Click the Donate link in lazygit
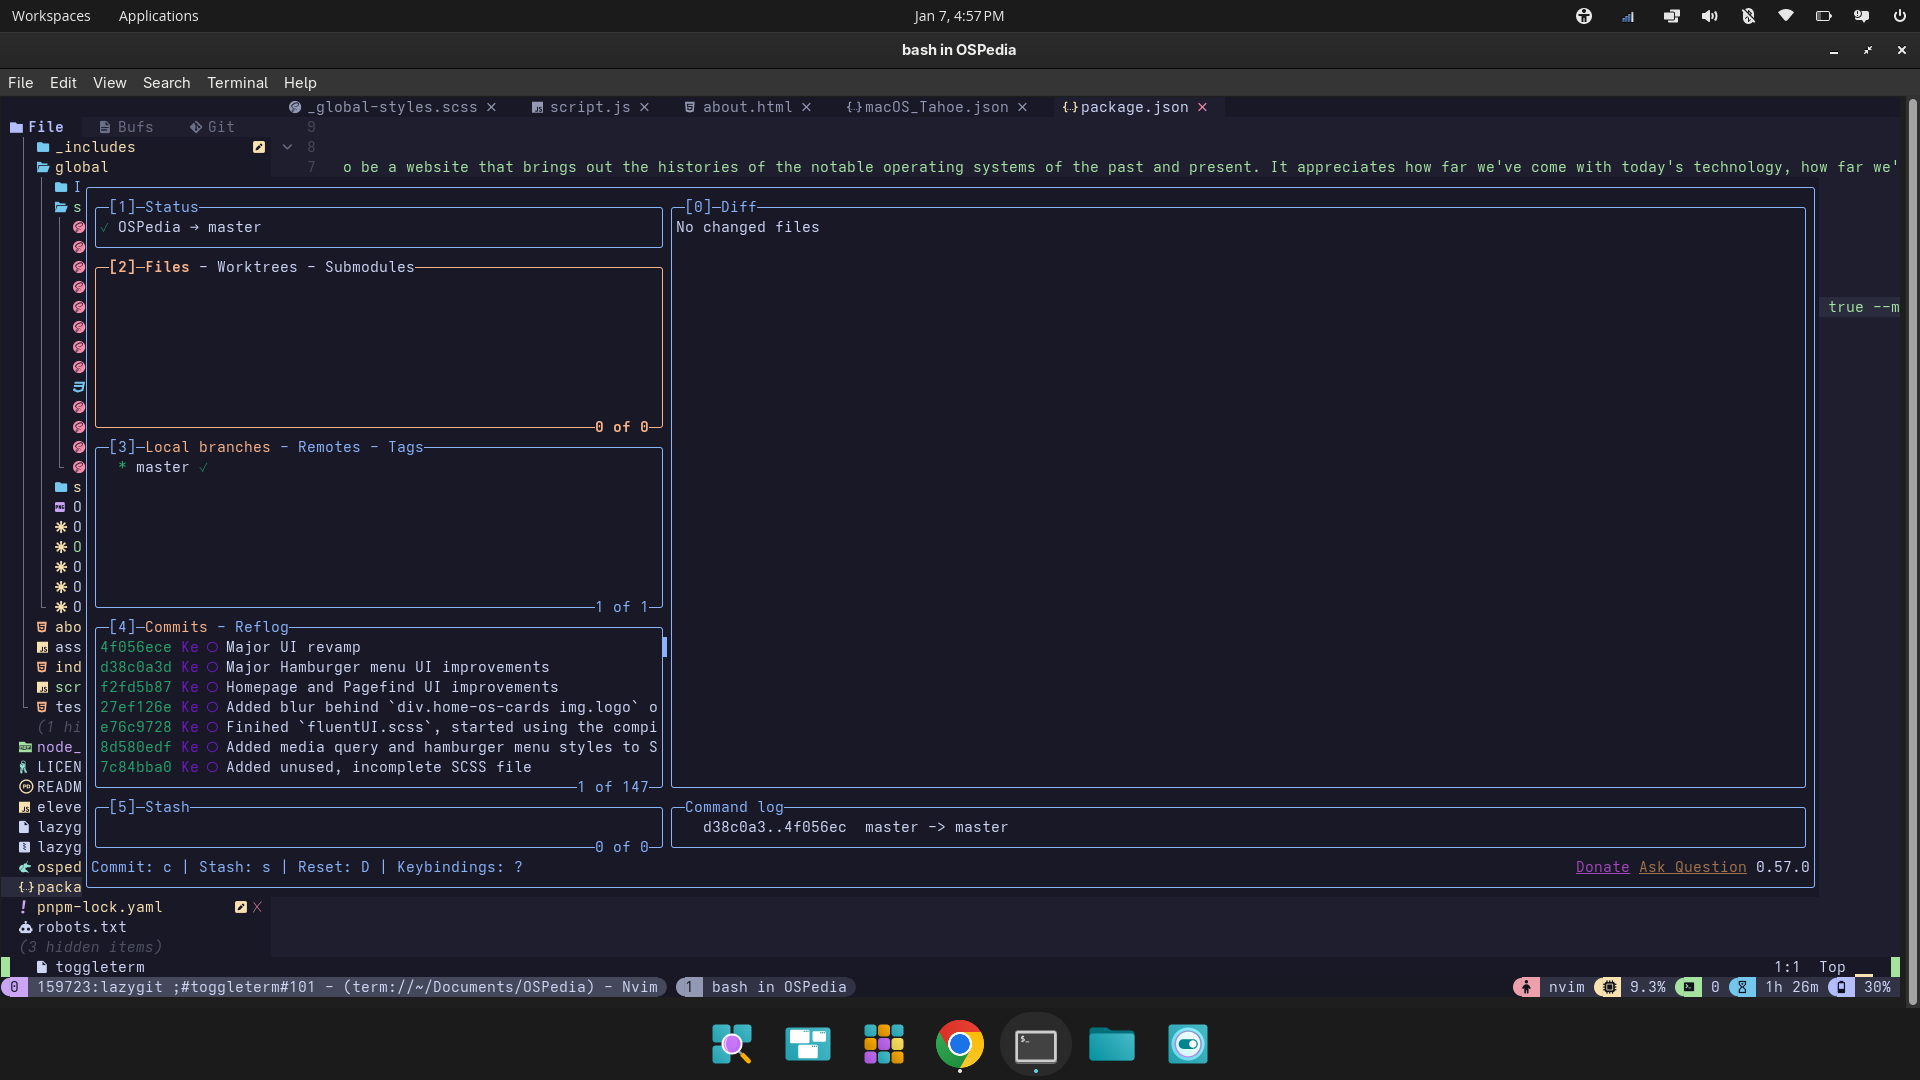1920x1080 pixels. click(x=1602, y=867)
